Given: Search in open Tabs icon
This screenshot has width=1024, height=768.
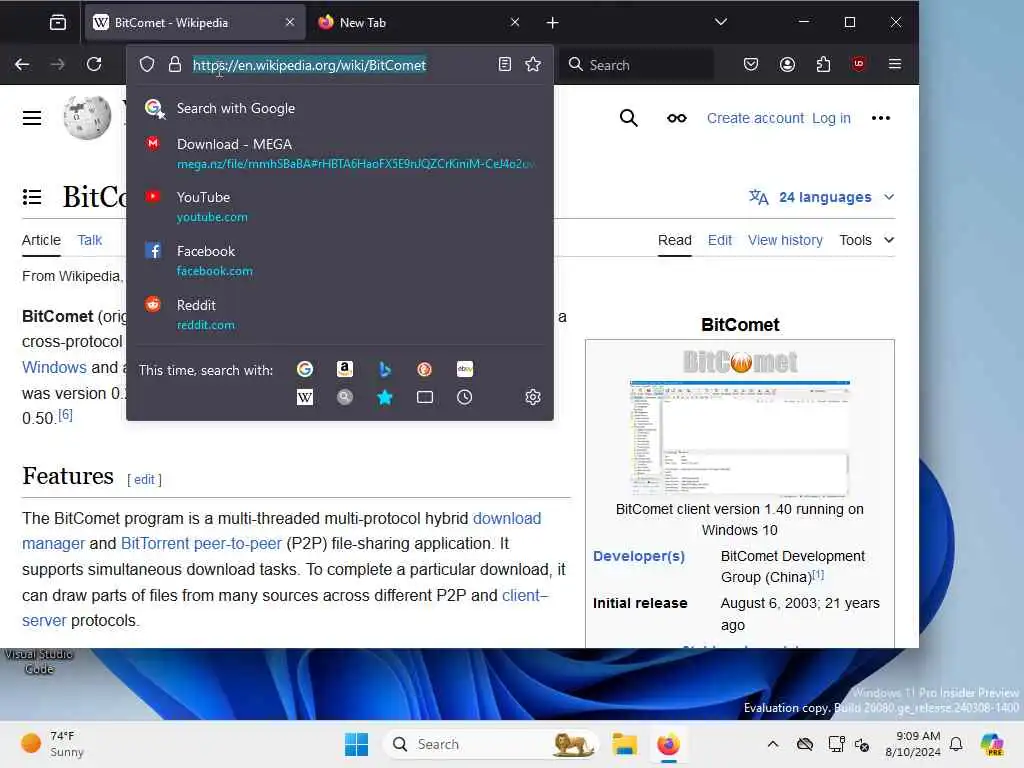Looking at the screenshot, I should pos(424,397).
